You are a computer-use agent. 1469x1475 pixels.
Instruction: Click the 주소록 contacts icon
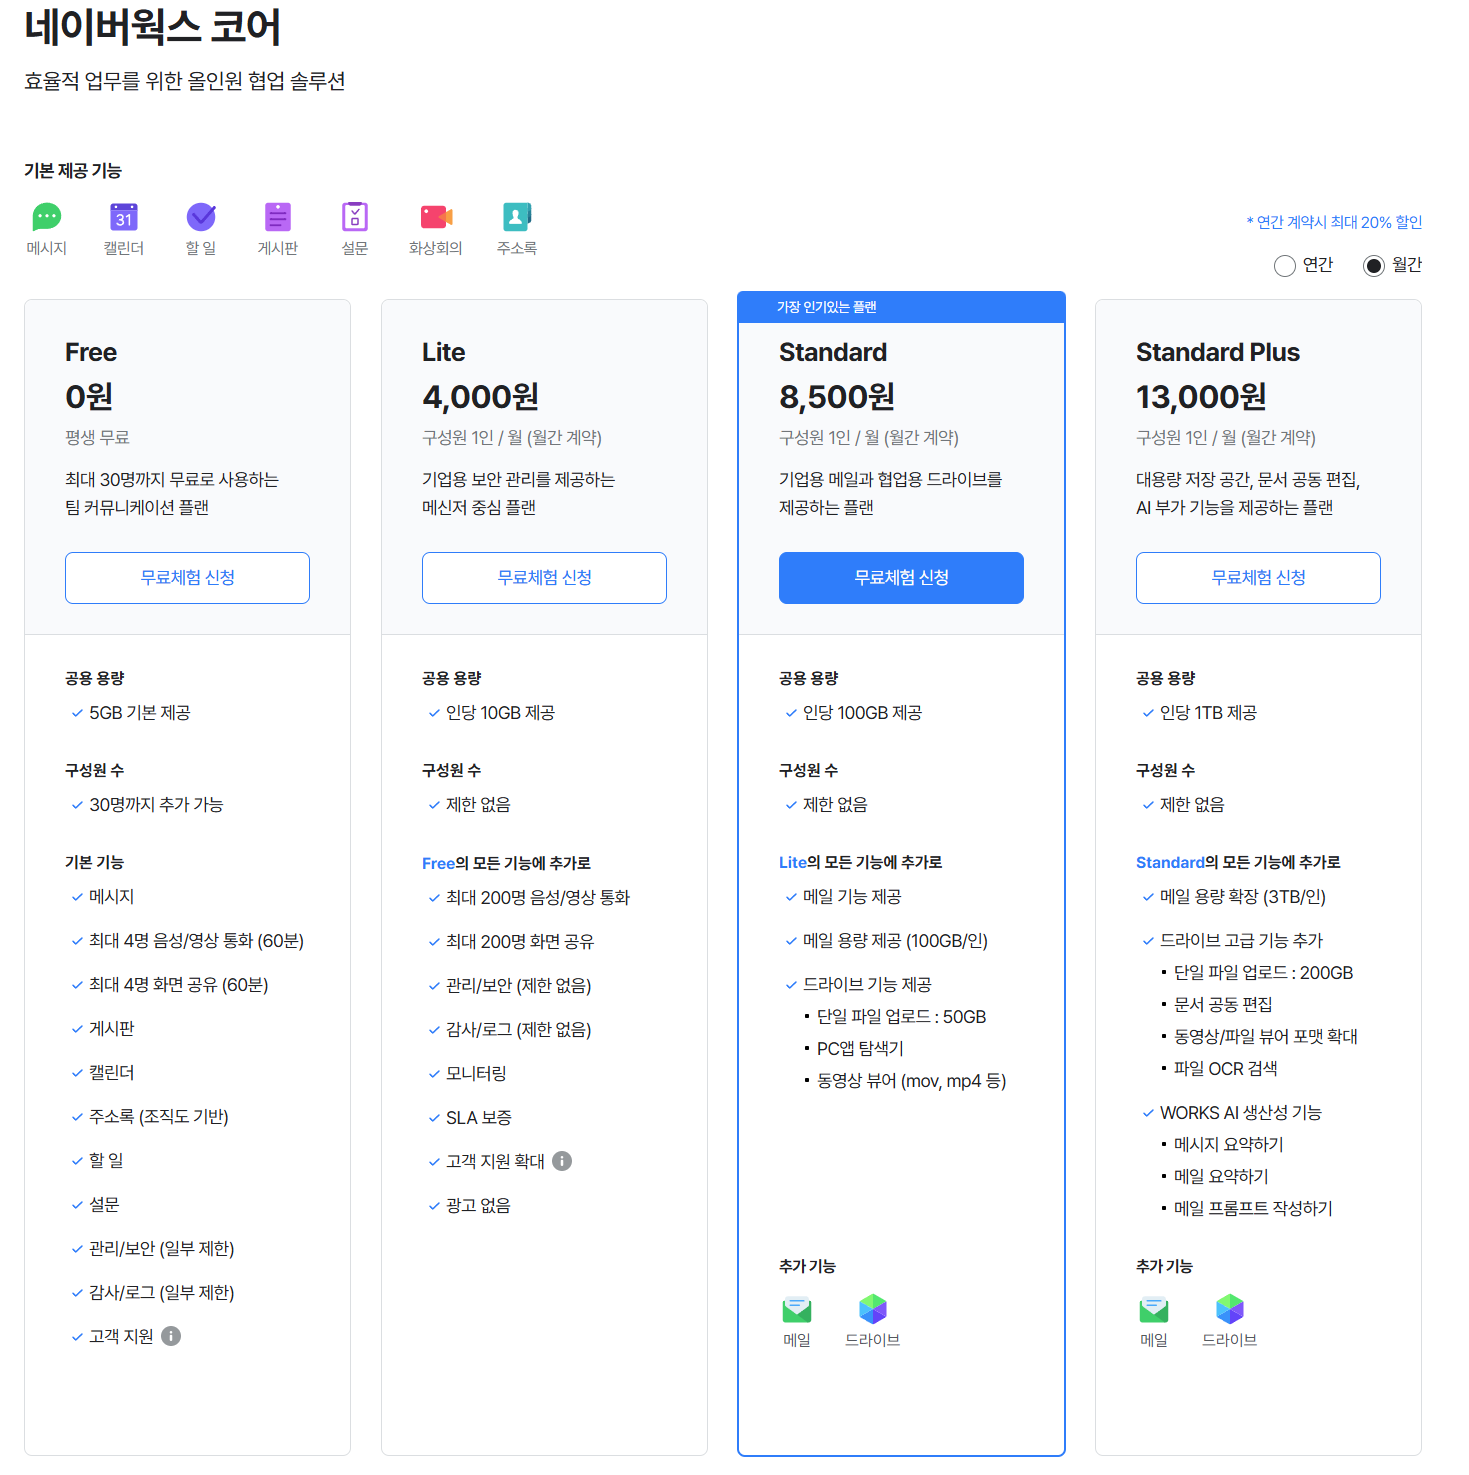(x=517, y=216)
